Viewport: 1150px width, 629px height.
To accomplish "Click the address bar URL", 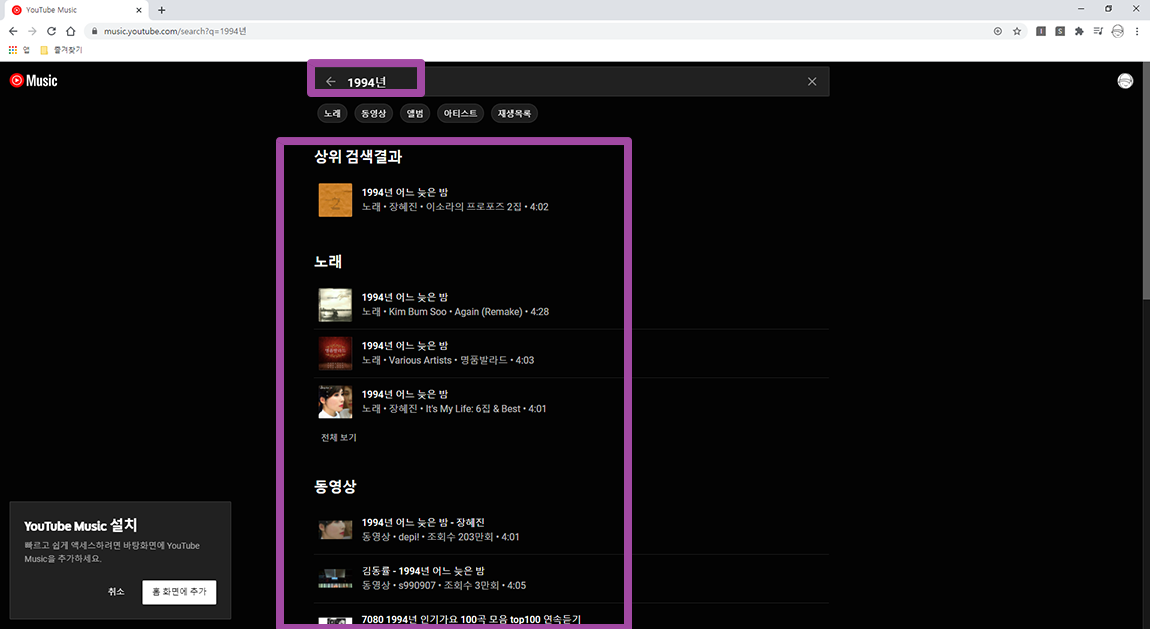I will click(175, 32).
